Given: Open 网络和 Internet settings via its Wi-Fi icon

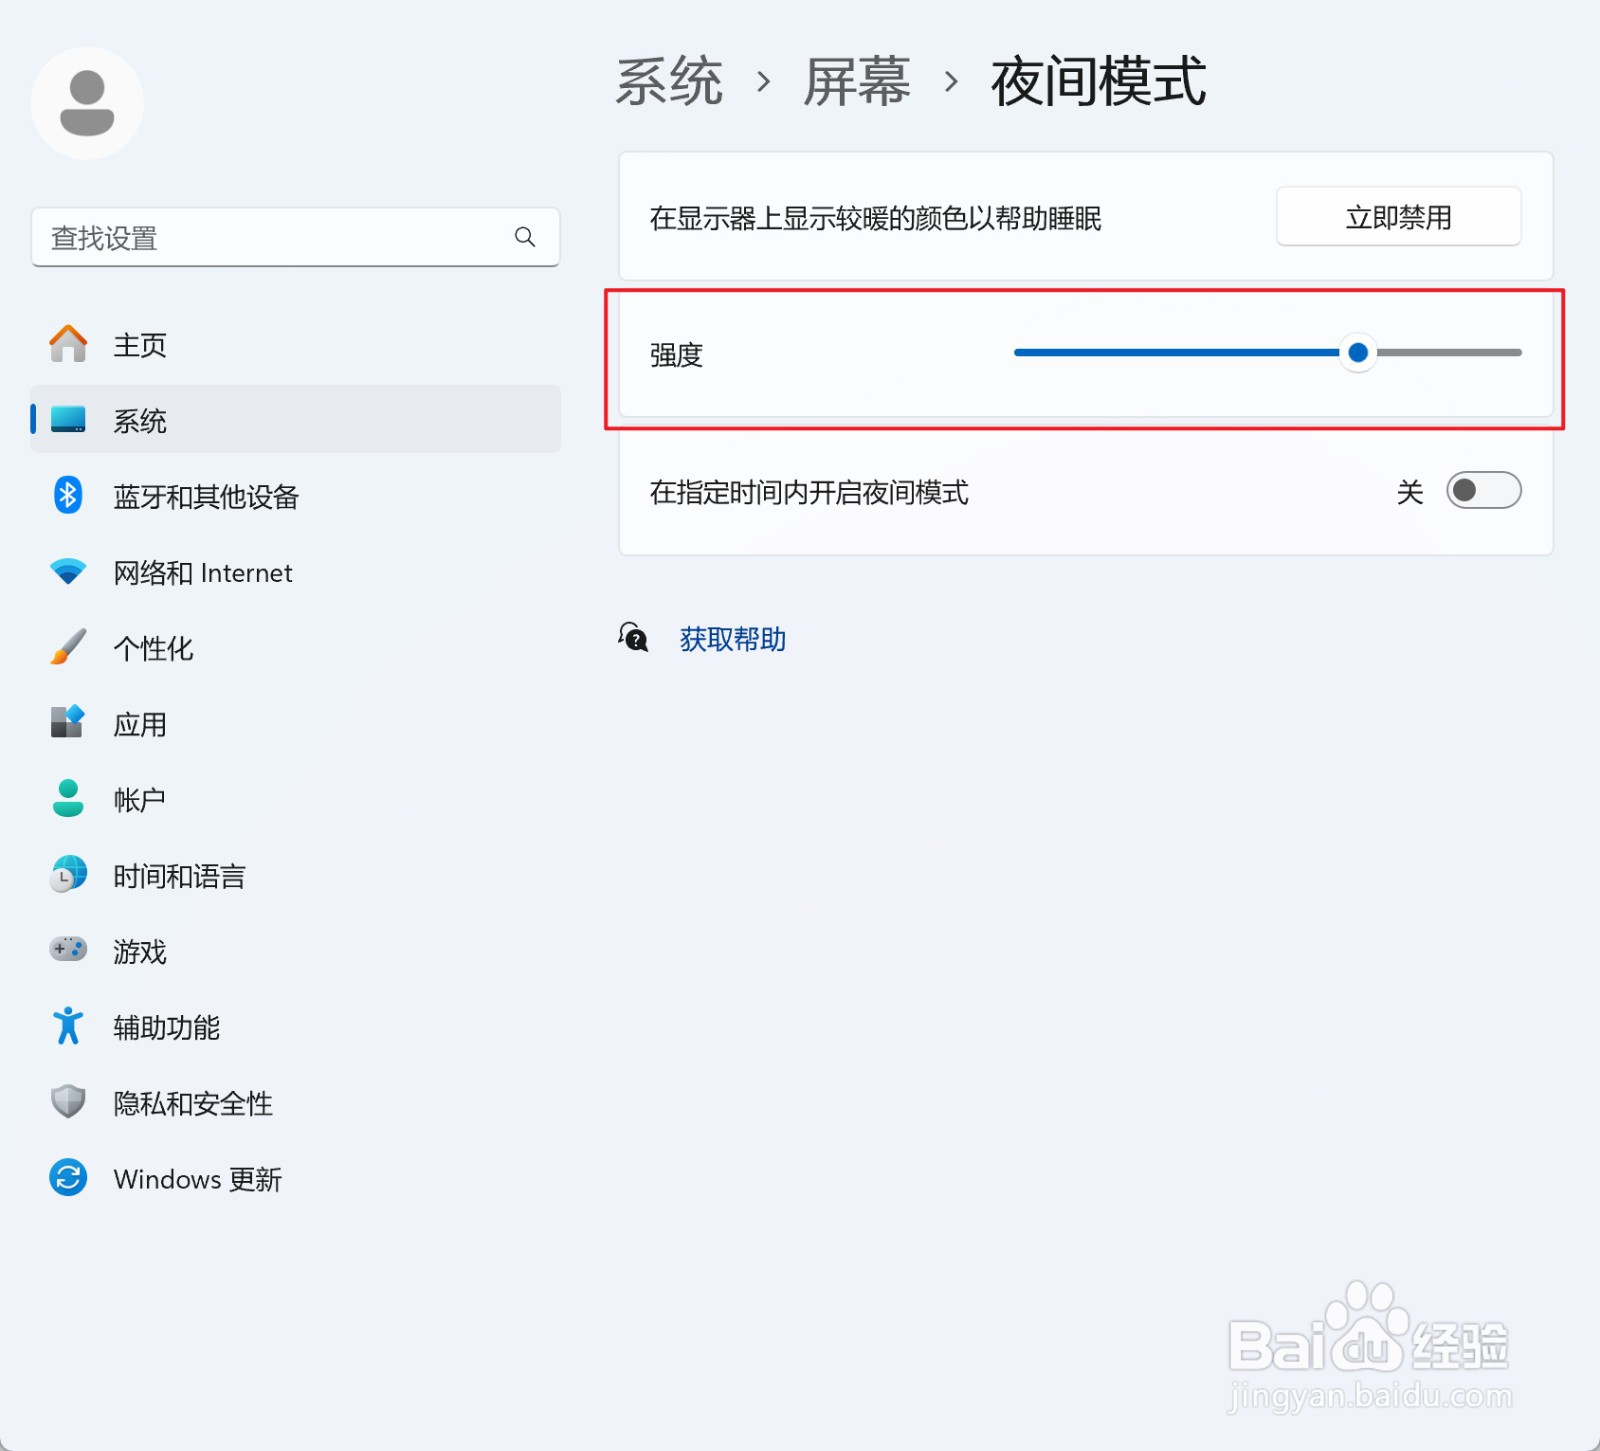Looking at the screenshot, I should click(66, 571).
